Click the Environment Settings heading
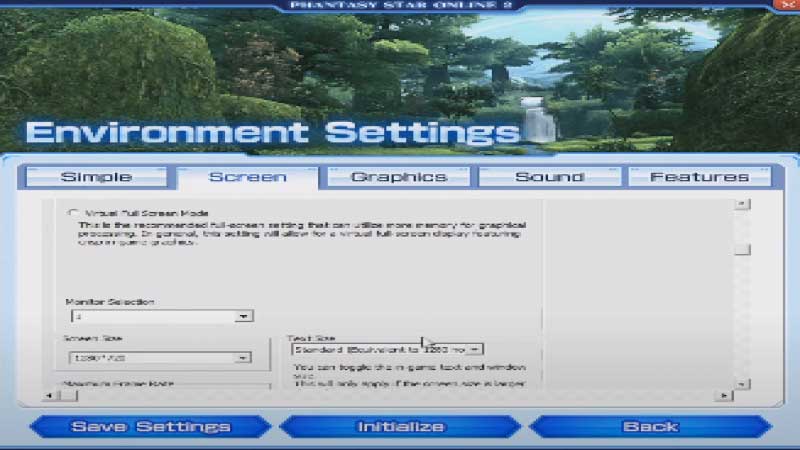This screenshot has height=450, width=800. click(x=272, y=133)
